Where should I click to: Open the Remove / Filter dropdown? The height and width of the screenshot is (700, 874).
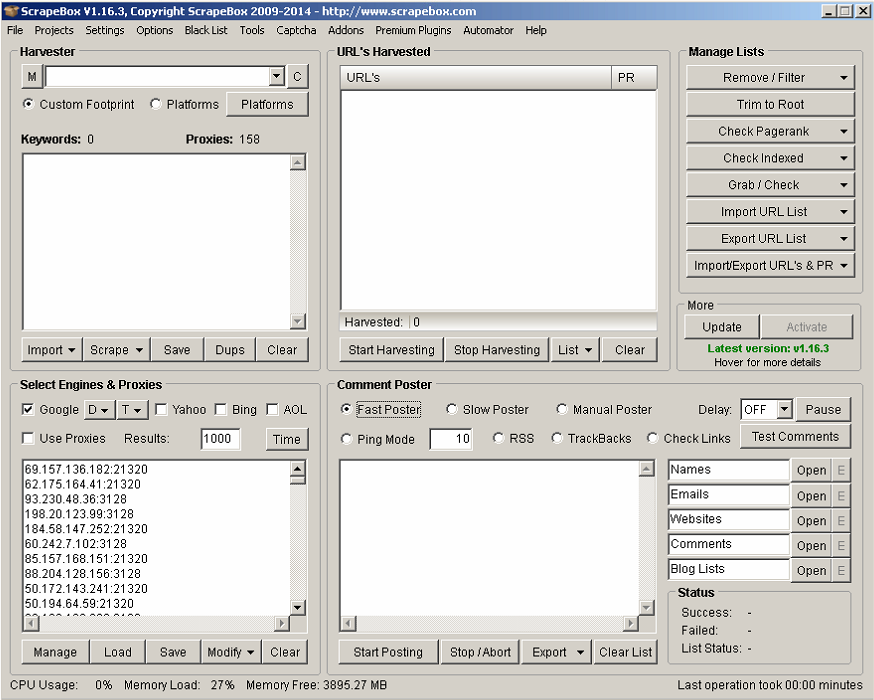point(770,78)
